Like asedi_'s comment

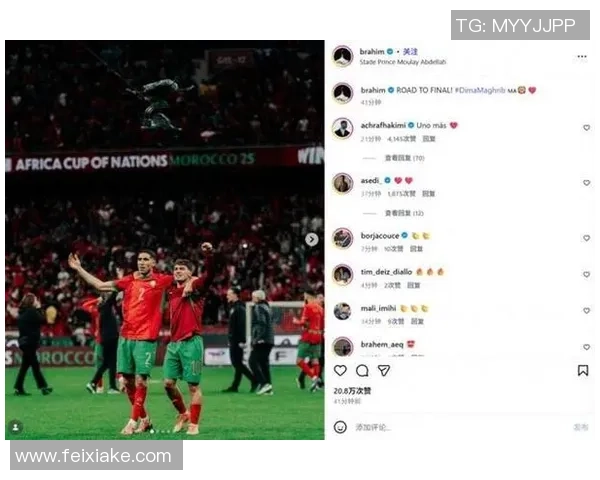586,183
